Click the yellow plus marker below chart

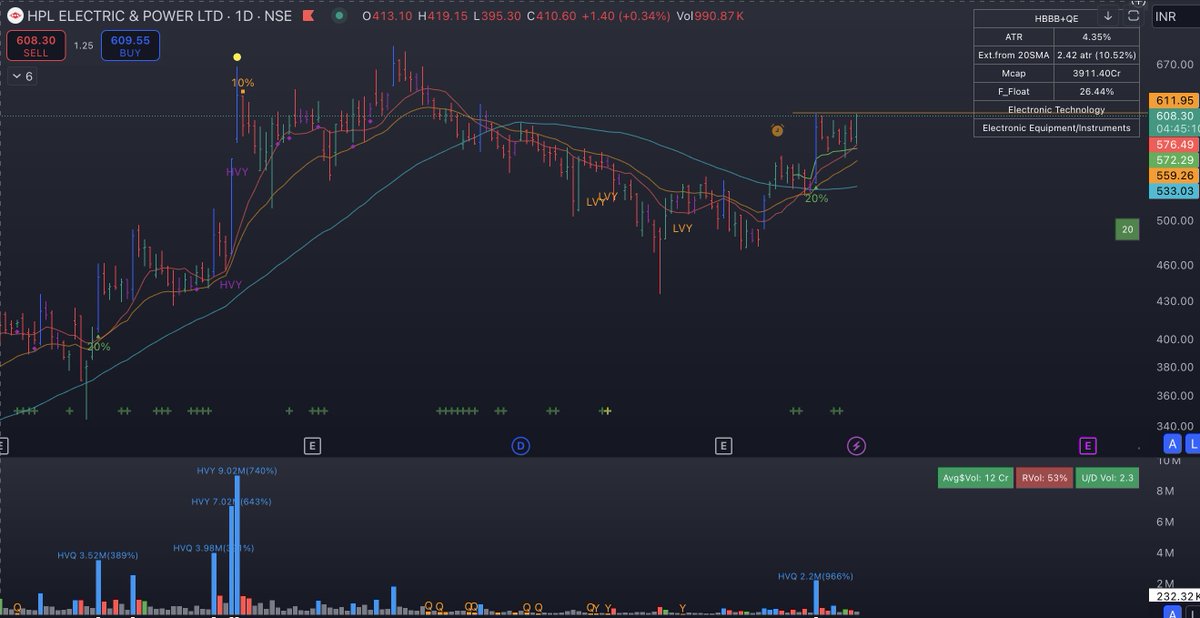click(x=607, y=411)
